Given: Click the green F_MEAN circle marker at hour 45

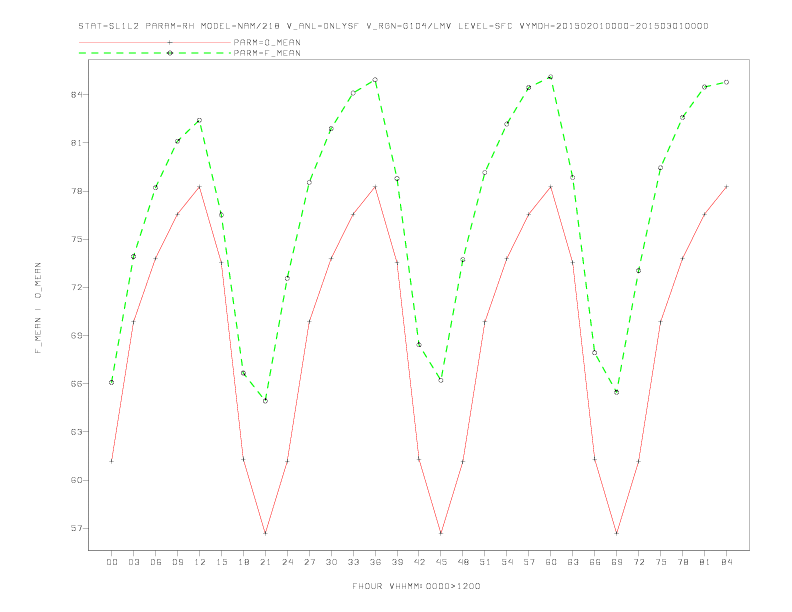Looking at the screenshot, I should click(x=441, y=380).
